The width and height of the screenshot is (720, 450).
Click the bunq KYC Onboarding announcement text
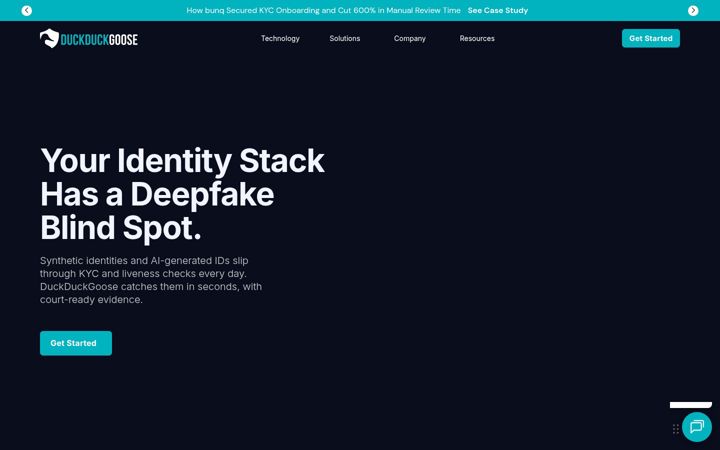323,11
